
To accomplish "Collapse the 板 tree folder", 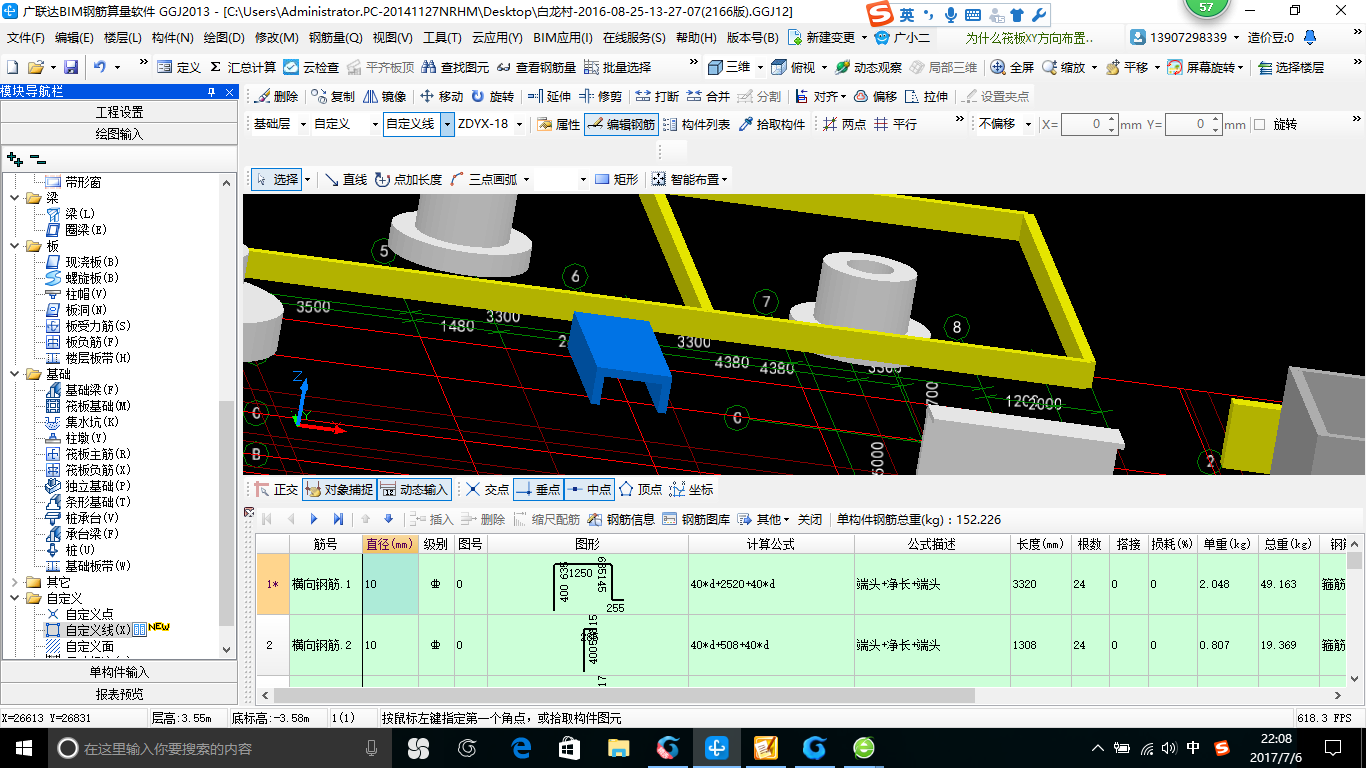I will tap(15, 246).
